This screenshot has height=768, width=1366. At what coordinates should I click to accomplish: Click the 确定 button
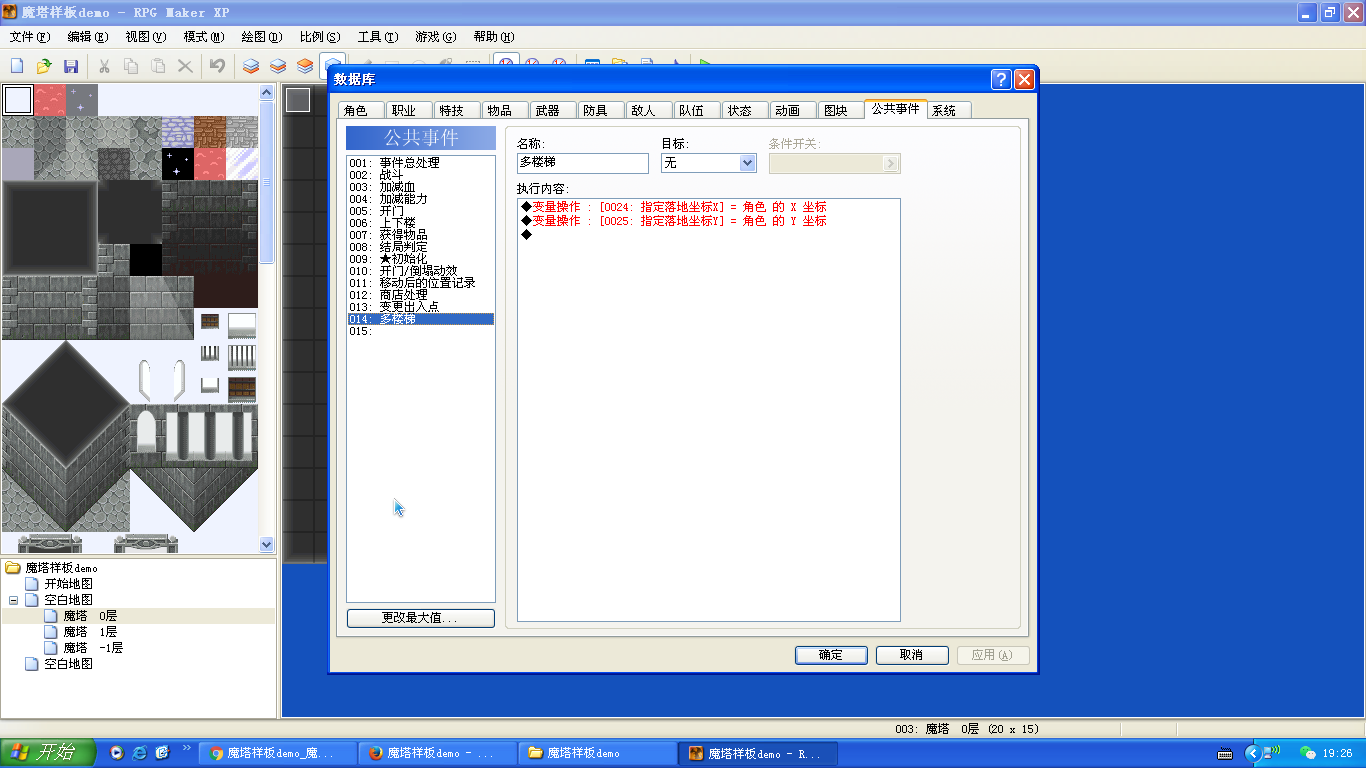point(830,655)
